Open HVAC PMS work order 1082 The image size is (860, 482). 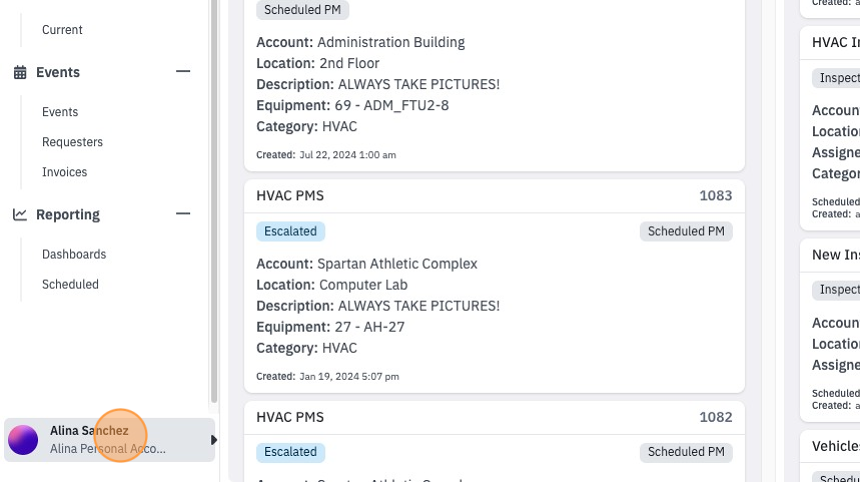pyautogui.click(x=494, y=442)
